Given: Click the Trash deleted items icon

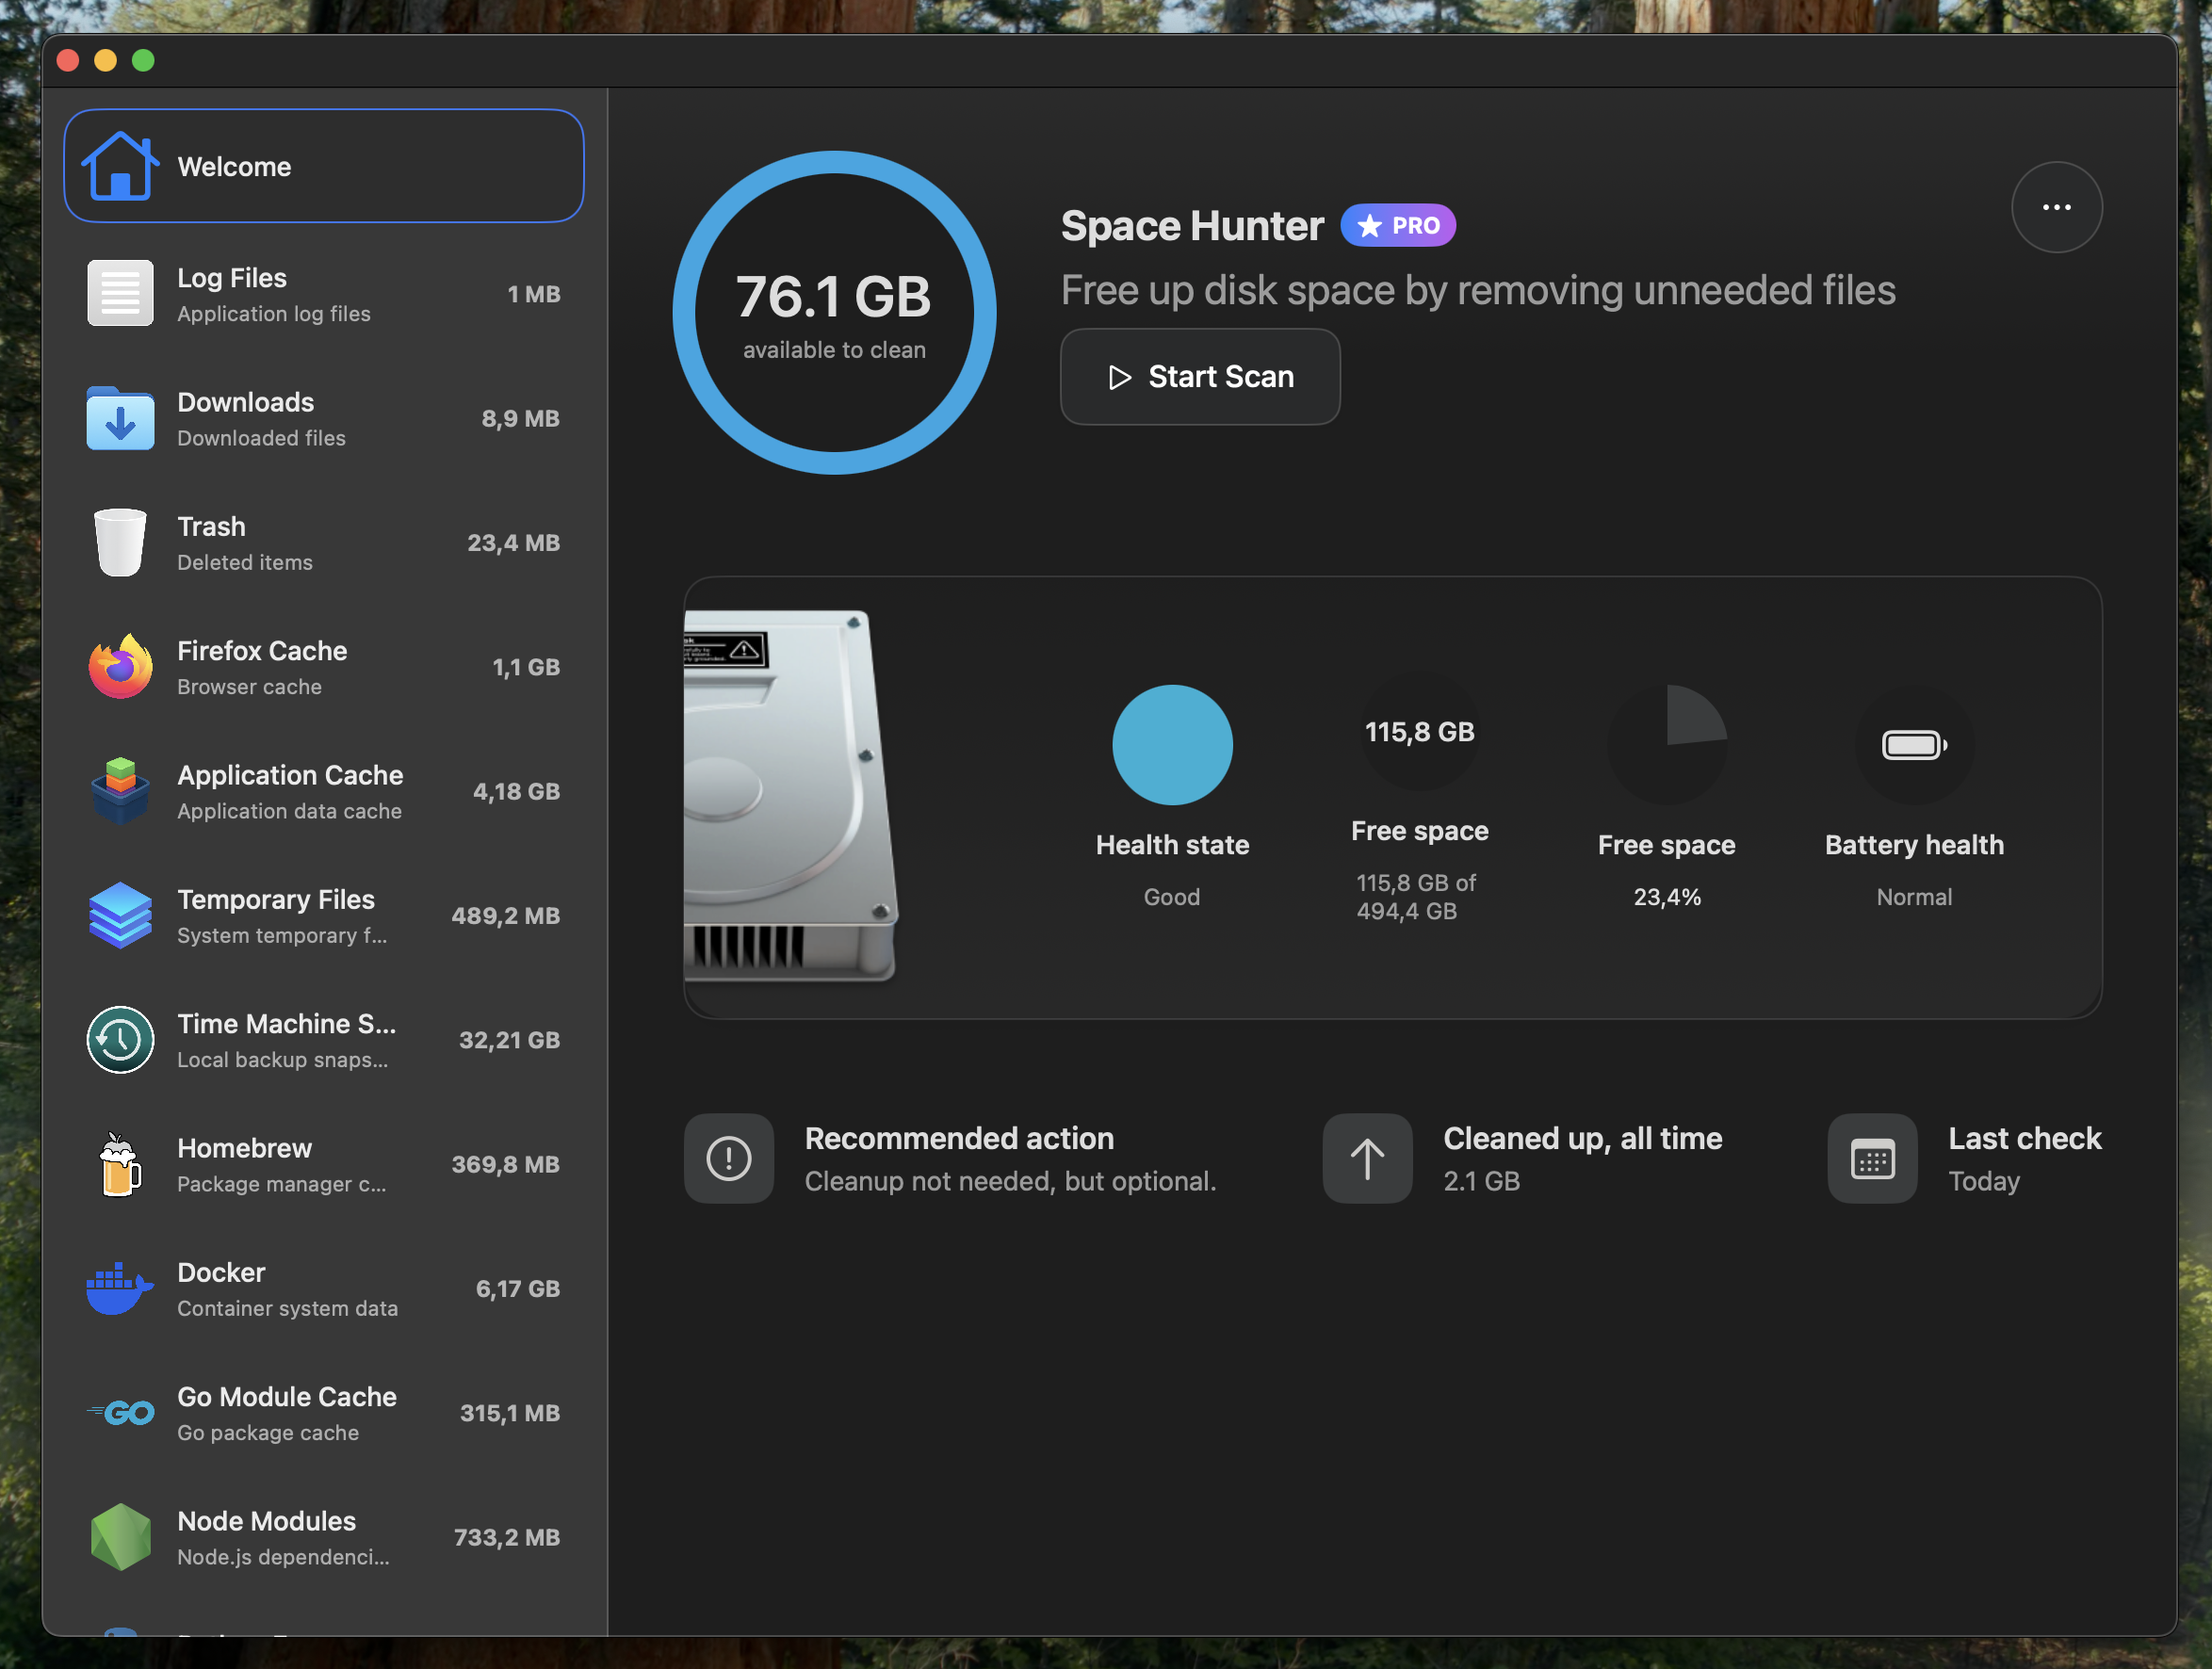Looking at the screenshot, I should [119, 542].
